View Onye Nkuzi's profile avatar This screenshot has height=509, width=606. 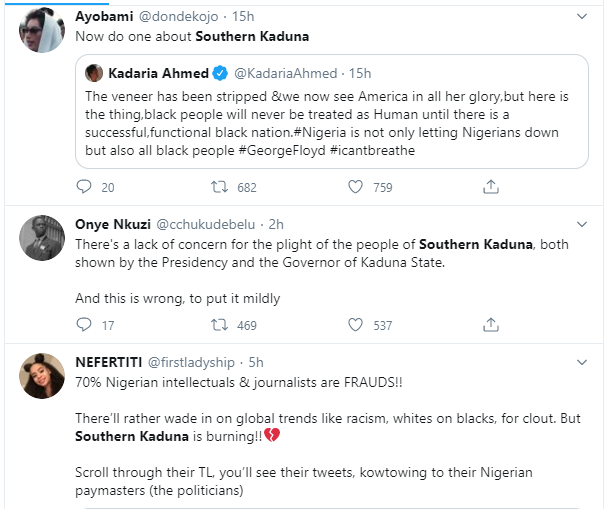click(42, 240)
